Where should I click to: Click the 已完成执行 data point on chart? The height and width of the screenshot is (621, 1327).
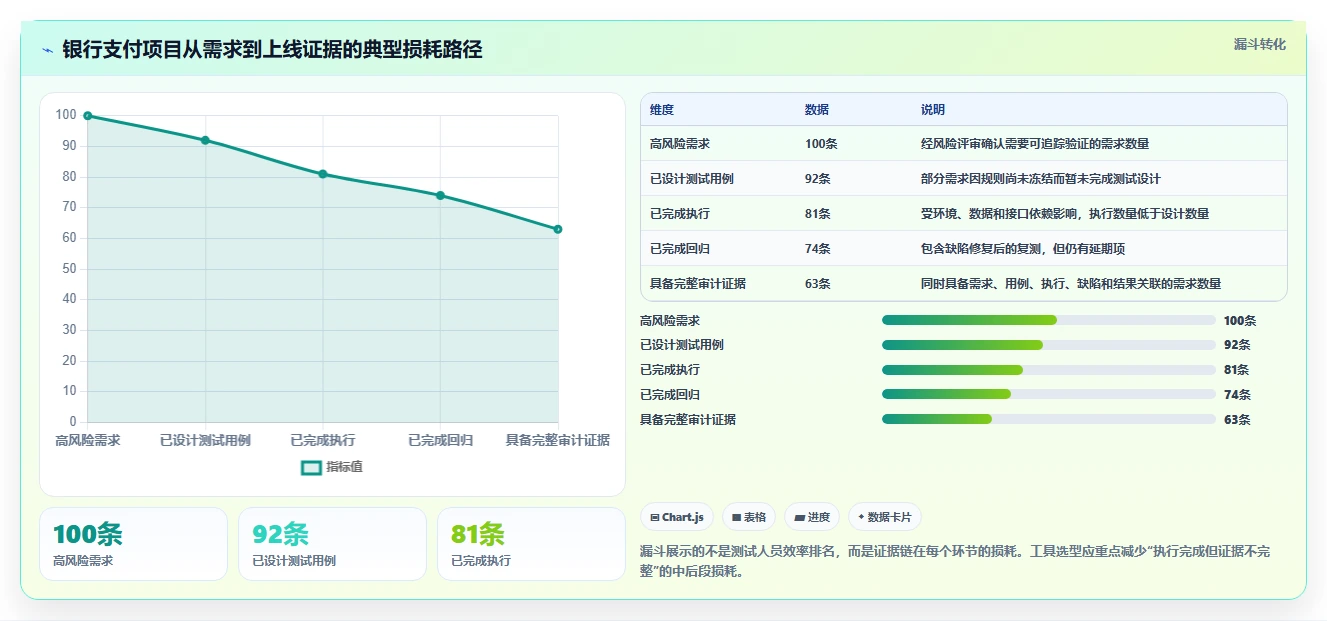[323, 174]
